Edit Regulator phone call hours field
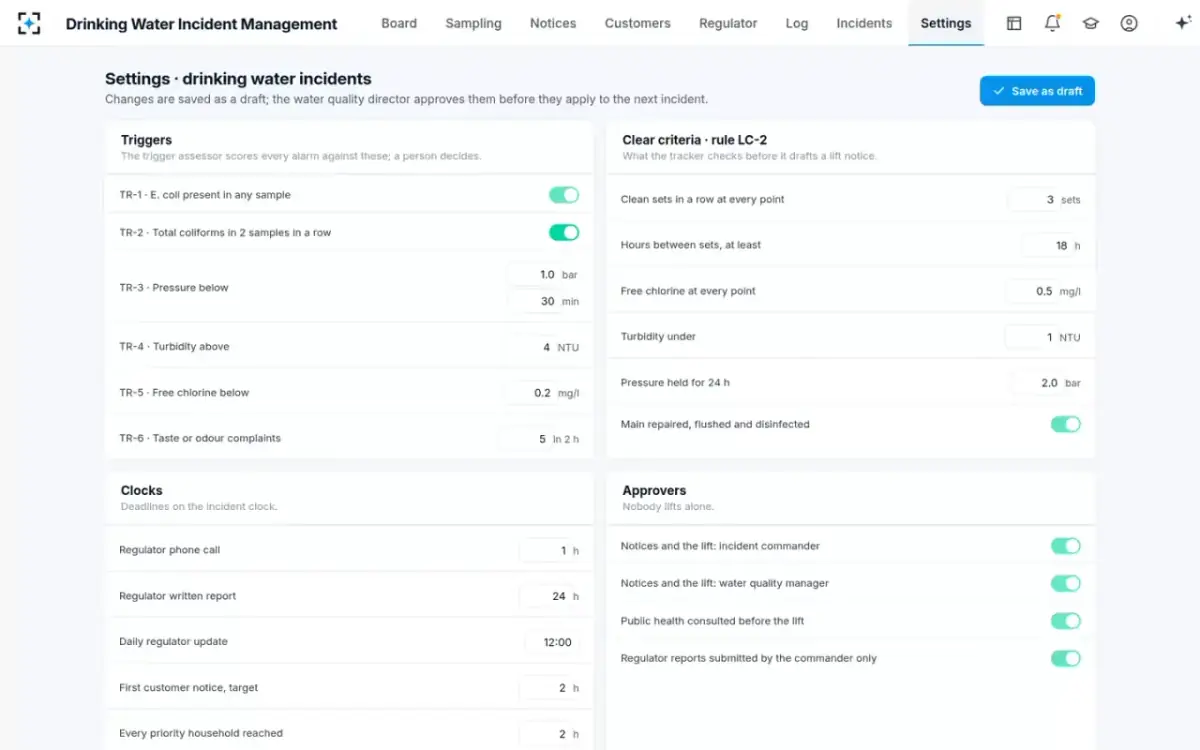Viewport: 1200px width, 750px height. [545, 550]
